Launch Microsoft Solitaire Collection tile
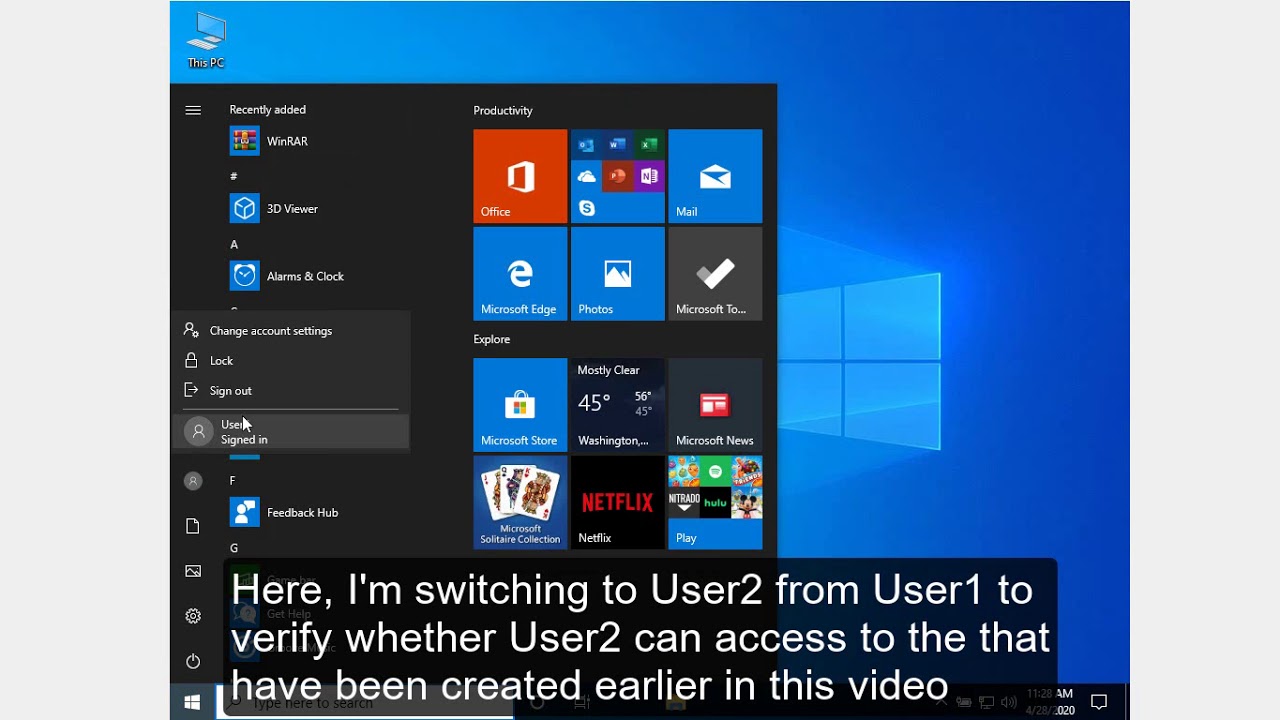This screenshot has height=720, width=1280. coord(520,503)
